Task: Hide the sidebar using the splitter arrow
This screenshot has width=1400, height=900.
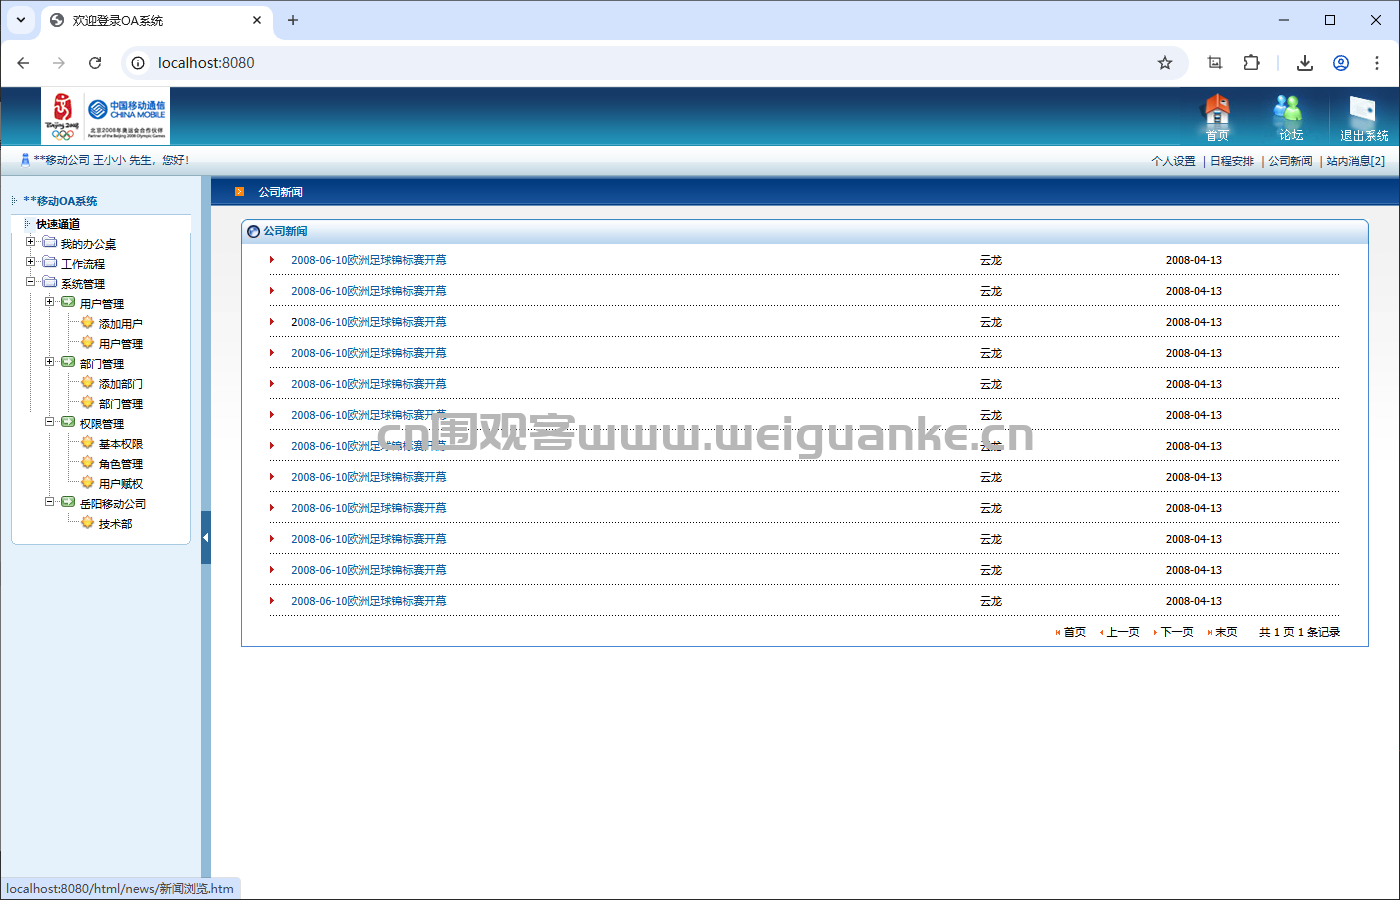Action: 205,537
